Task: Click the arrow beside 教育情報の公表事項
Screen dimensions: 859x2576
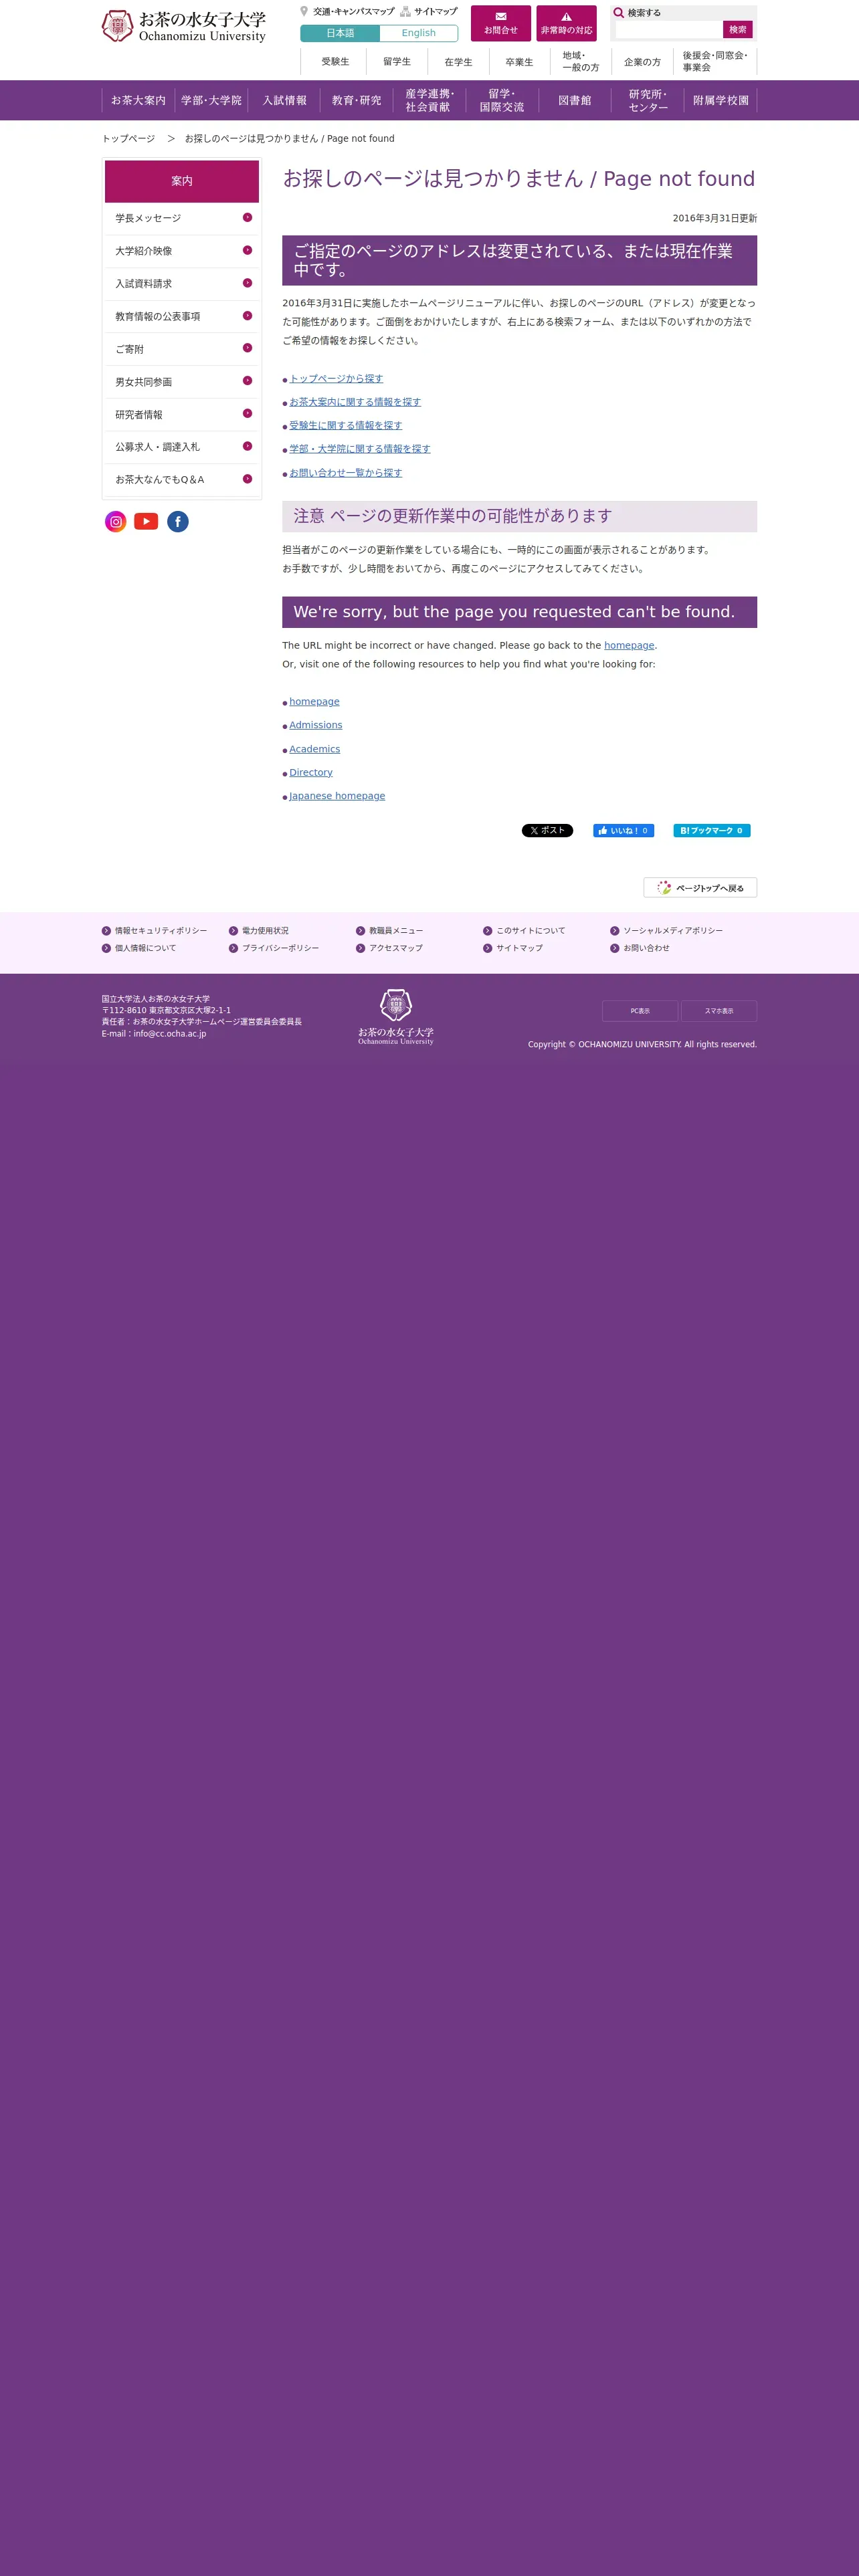Action: click(x=247, y=316)
